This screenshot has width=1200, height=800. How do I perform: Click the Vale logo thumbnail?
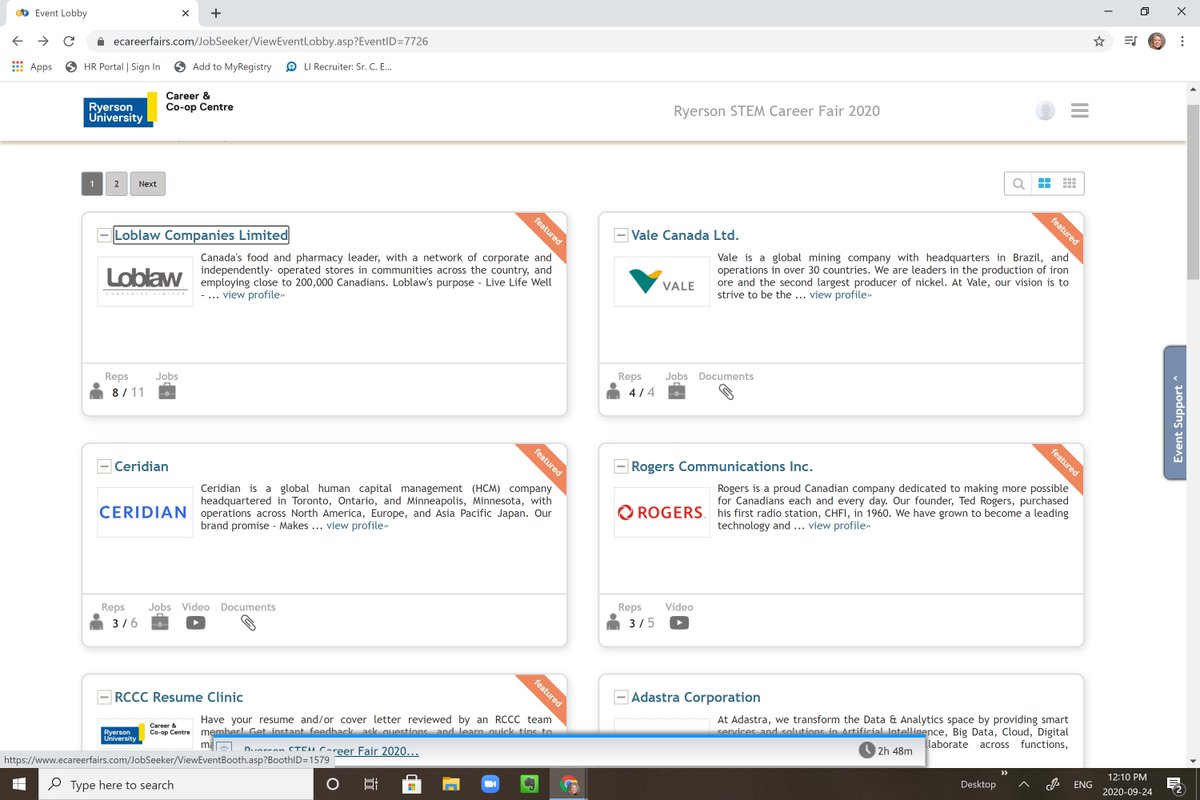click(x=661, y=282)
